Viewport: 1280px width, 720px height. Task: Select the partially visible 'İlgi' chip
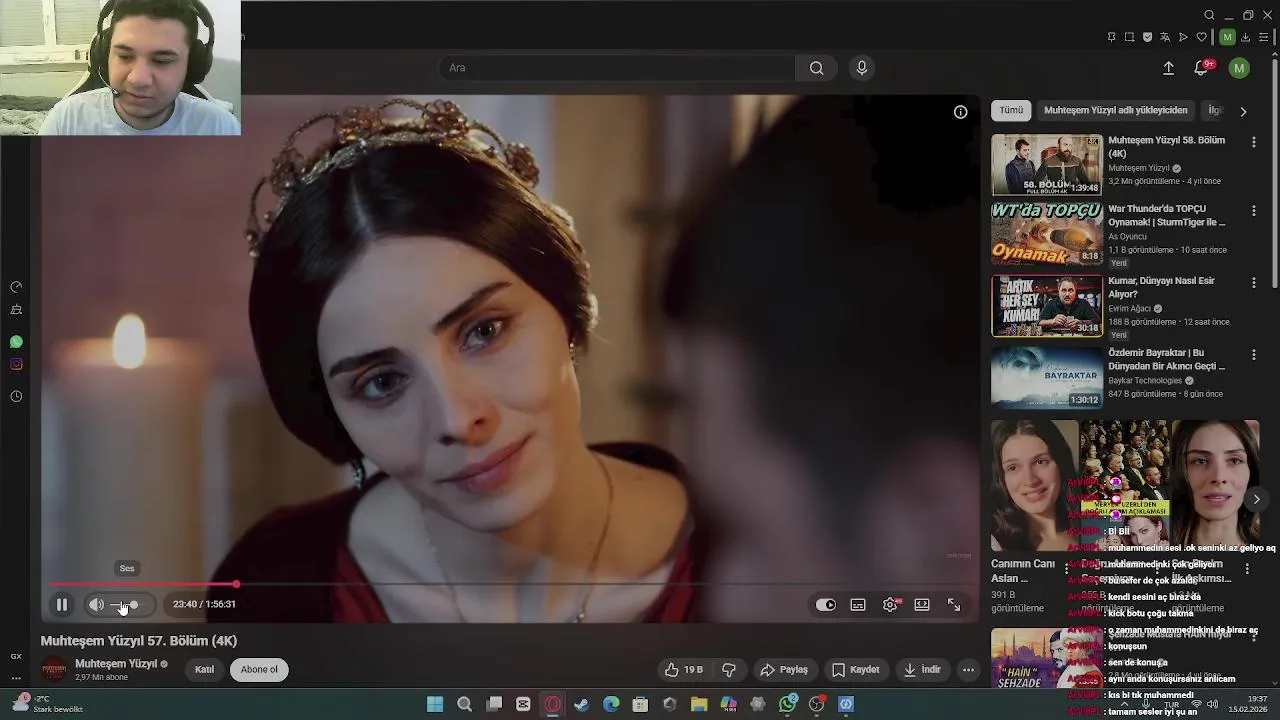coord(1214,110)
